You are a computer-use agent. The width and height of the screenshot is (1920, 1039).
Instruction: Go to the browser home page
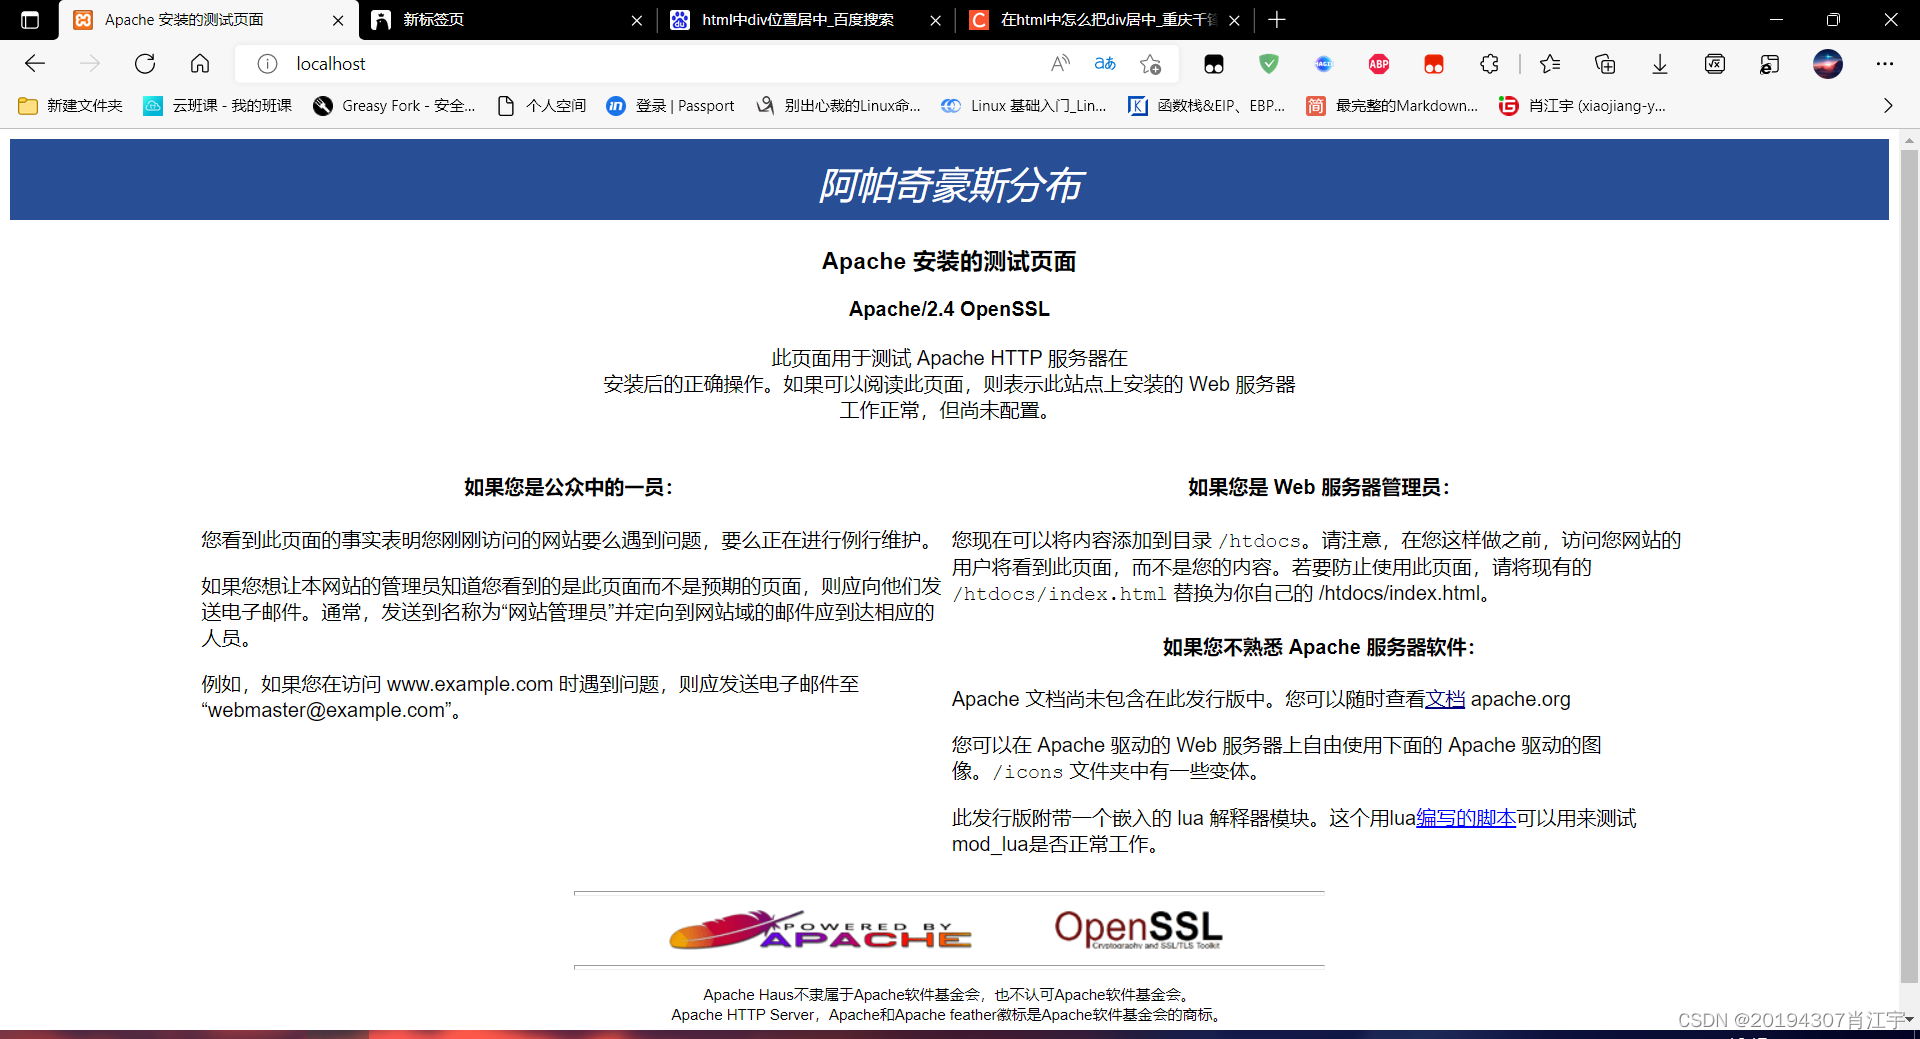tap(199, 63)
